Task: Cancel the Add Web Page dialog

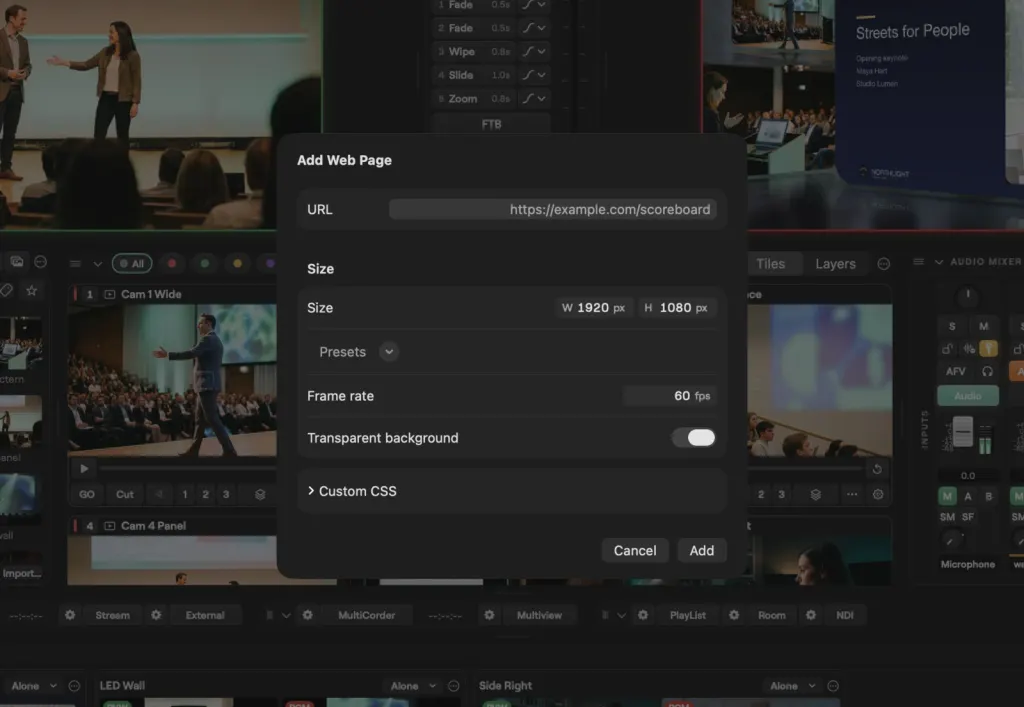Action: tap(635, 550)
